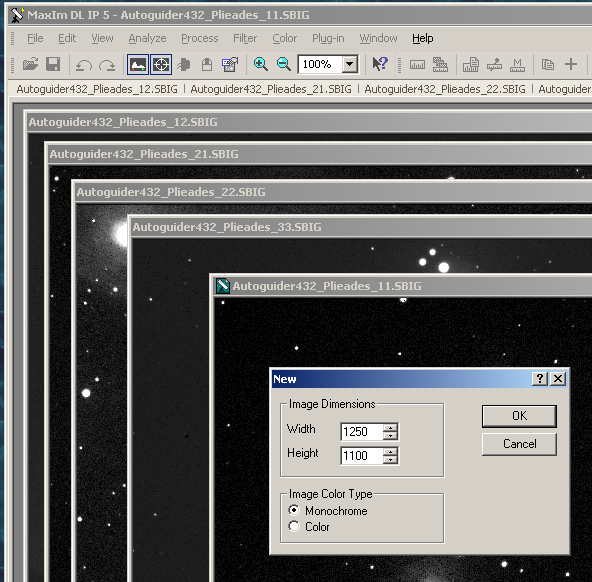Image resolution: width=592 pixels, height=582 pixels.
Task: Click the arrow-over-ruler toolbar icon
Action: 494,65
